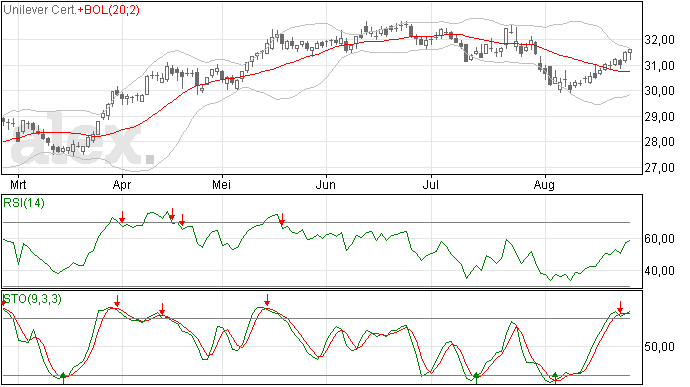Click the stochastic sell arrow in mid-May
The image size is (690, 387).
267,300
